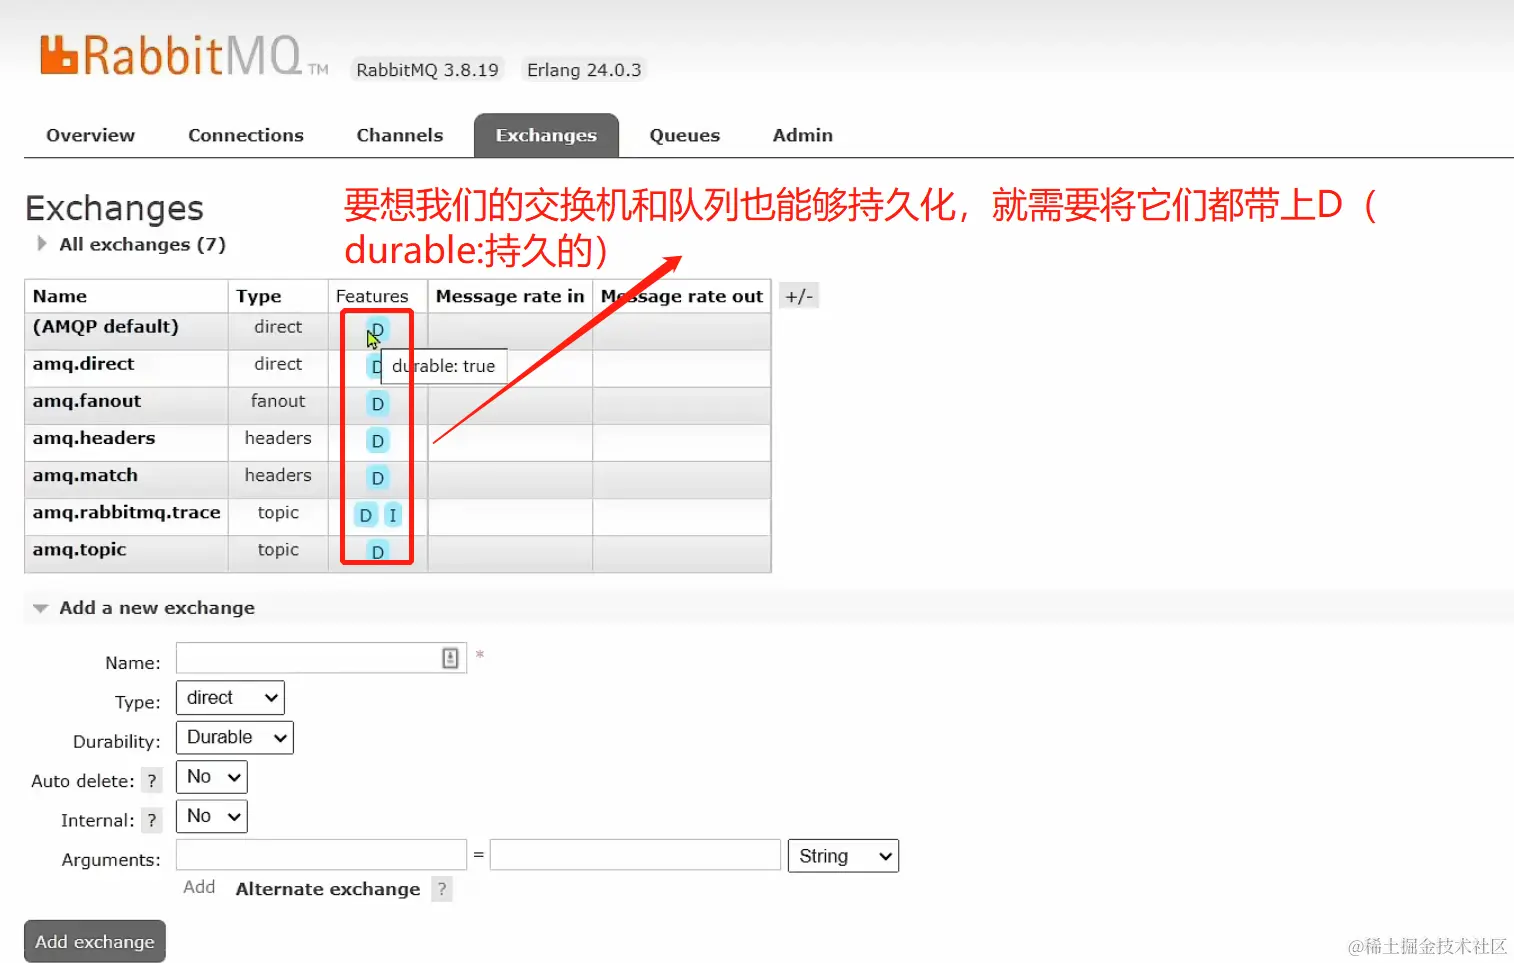Click the Message rate out column header

point(682,296)
